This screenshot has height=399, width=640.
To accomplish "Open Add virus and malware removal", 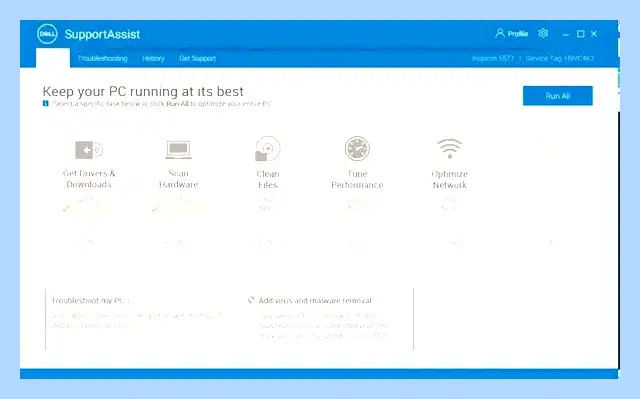I will tap(315, 301).
